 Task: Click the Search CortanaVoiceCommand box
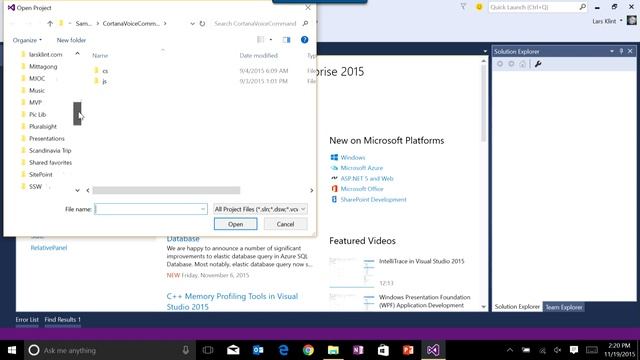(256, 24)
